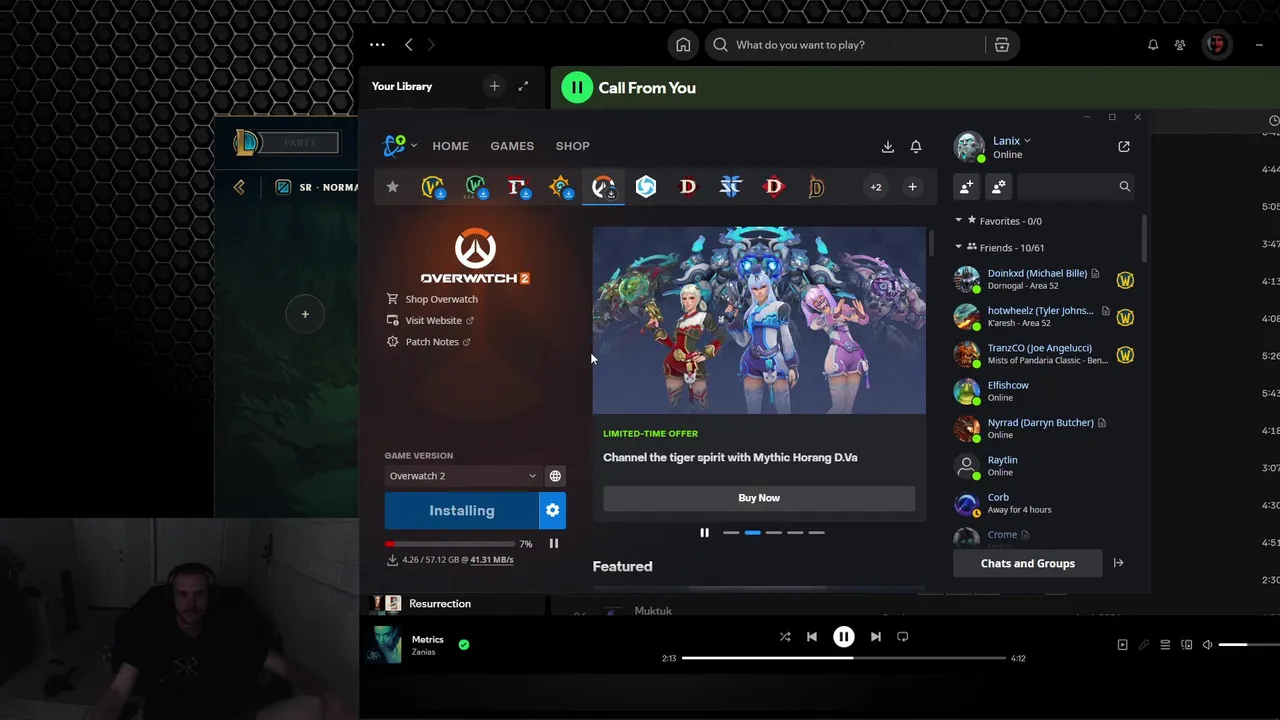Image resolution: width=1280 pixels, height=720 pixels.
Task: Open the StarCraft game icon
Action: tap(731, 187)
